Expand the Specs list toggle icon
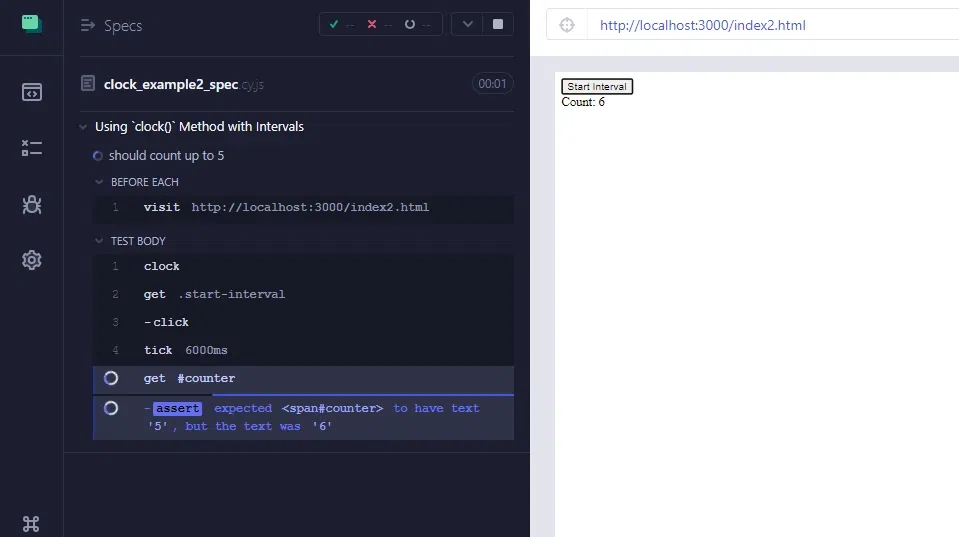 pyautogui.click(x=87, y=25)
